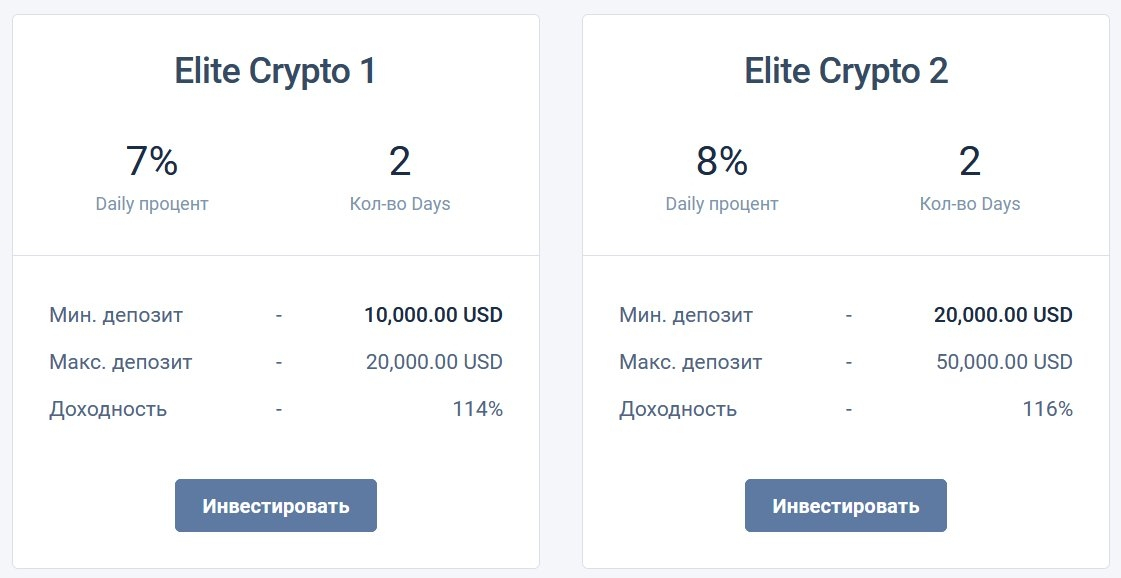Click "Мин. депозит" label in Elite Crypto 2
This screenshot has width=1121, height=578.
point(686,316)
